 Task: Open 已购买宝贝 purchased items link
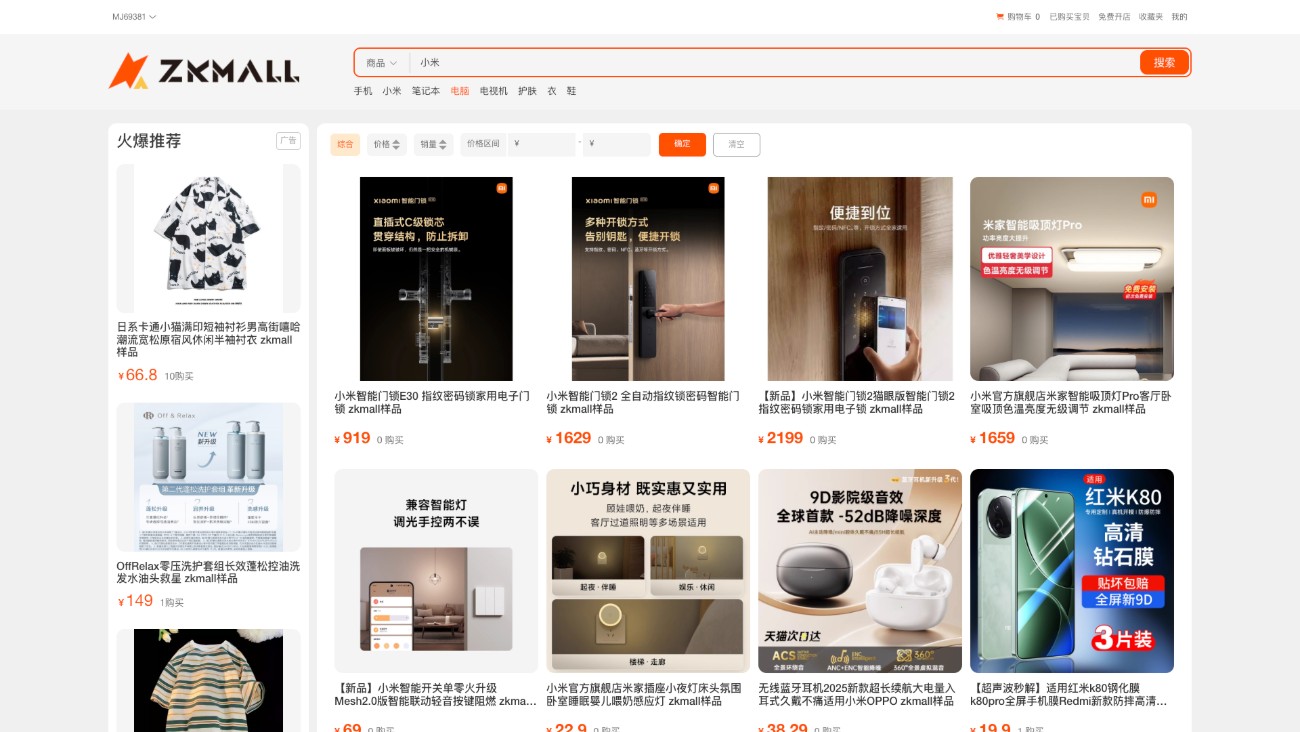coord(1069,17)
